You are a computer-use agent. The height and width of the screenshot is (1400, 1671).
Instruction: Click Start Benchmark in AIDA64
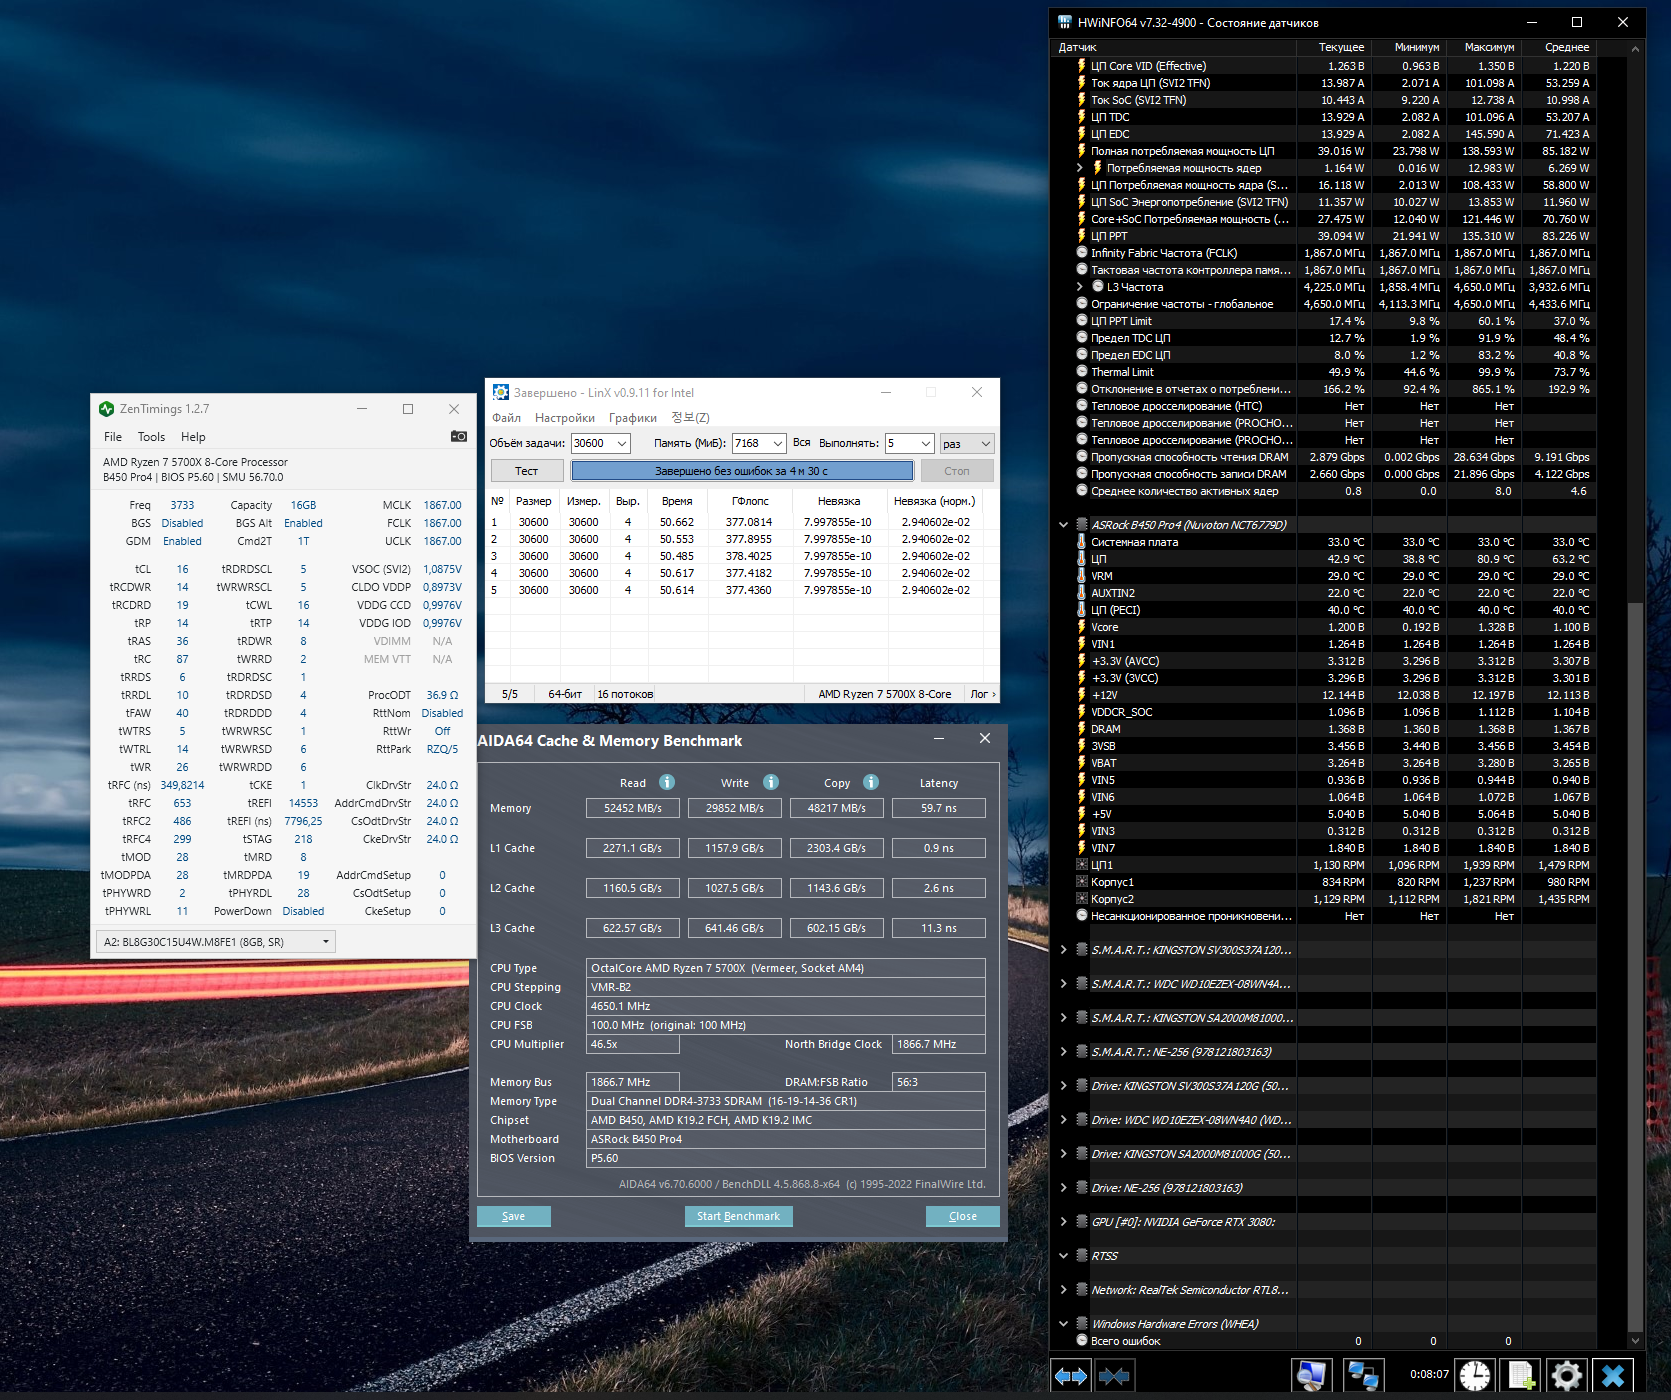click(738, 1216)
